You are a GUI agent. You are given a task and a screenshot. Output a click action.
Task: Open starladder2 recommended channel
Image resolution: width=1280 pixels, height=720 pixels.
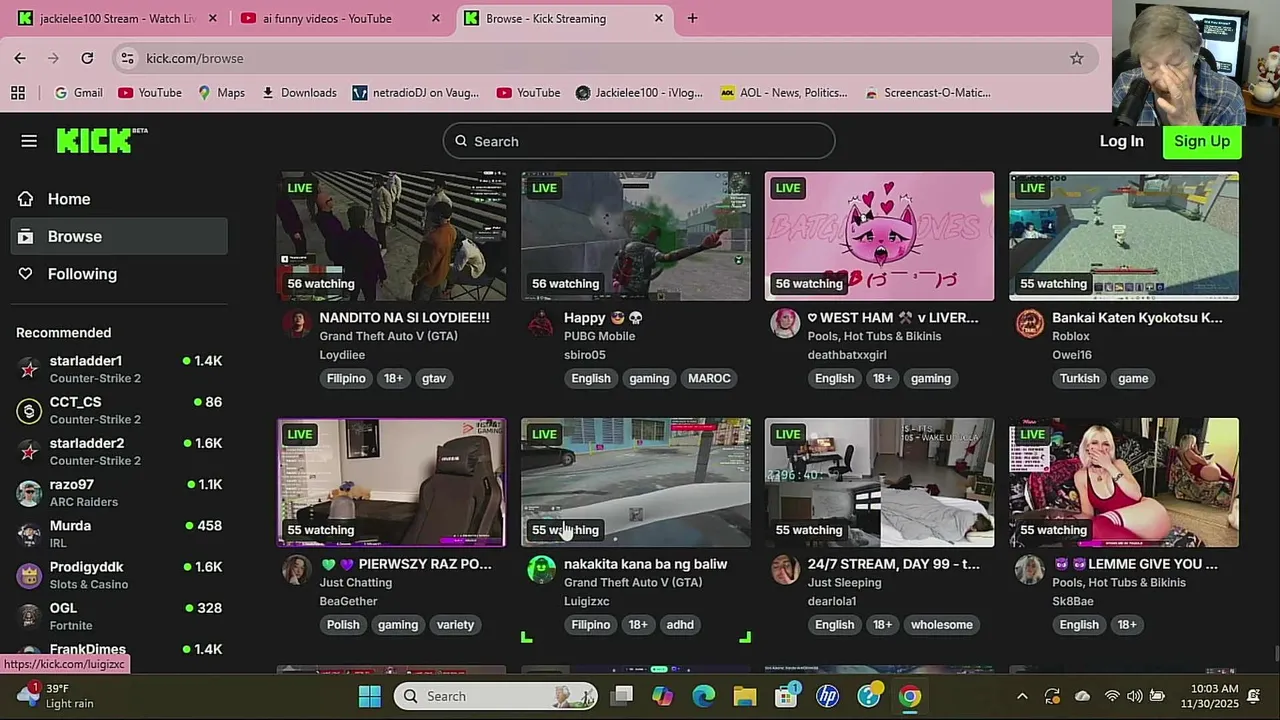tap(119, 451)
